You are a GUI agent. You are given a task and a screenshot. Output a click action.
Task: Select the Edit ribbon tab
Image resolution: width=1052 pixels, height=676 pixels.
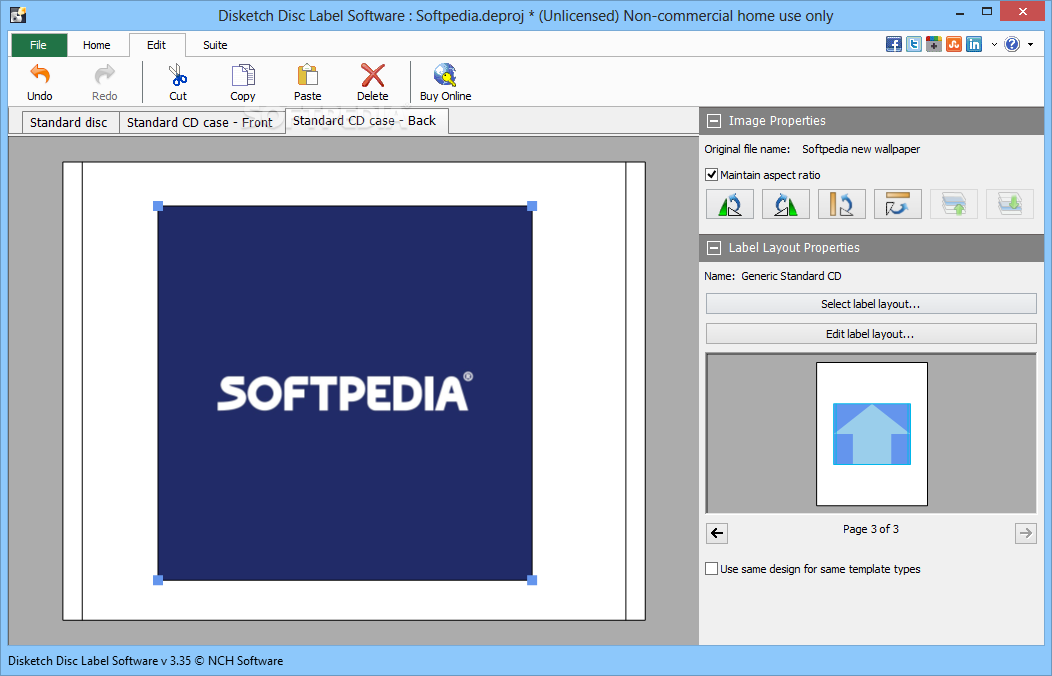pyautogui.click(x=157, y=45)
